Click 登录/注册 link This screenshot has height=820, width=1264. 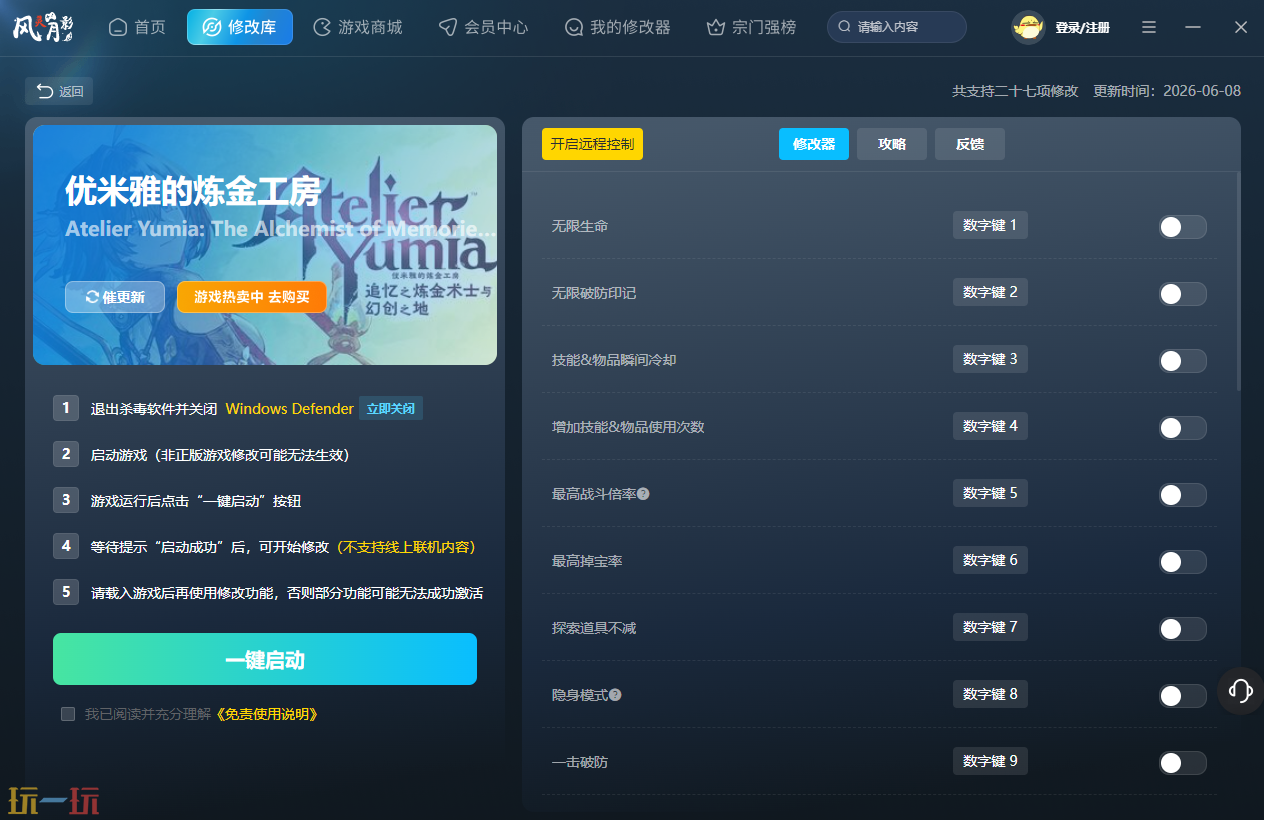click(1082, 28)
